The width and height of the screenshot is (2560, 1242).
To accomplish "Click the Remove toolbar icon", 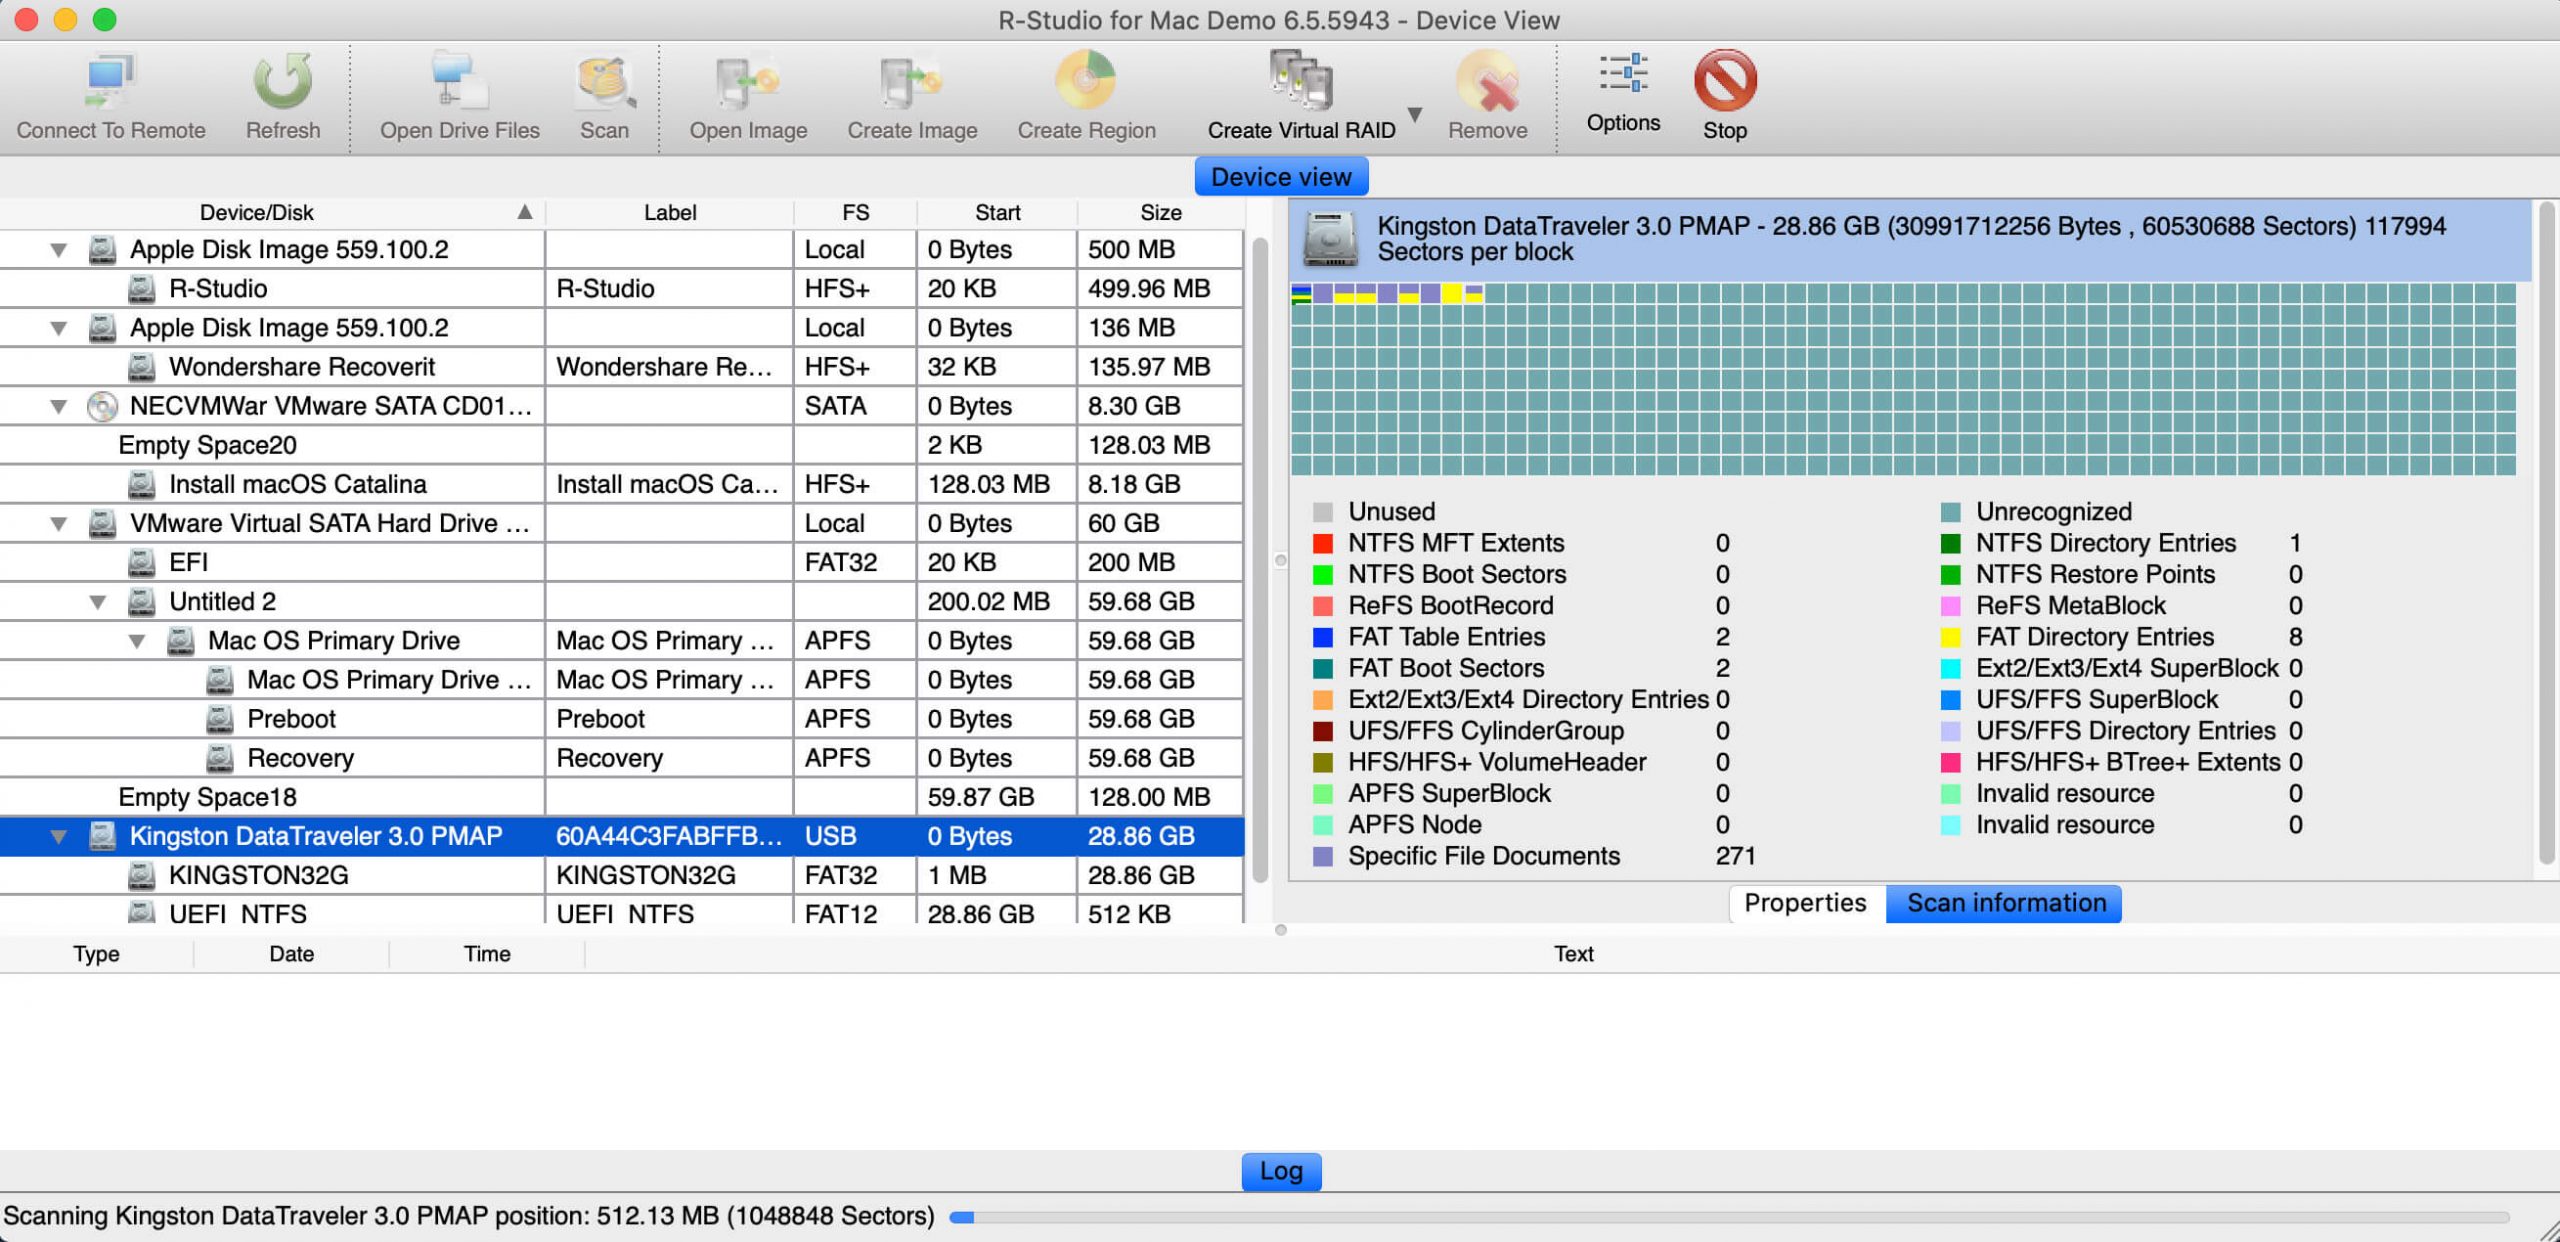I will click(1487, 81).
